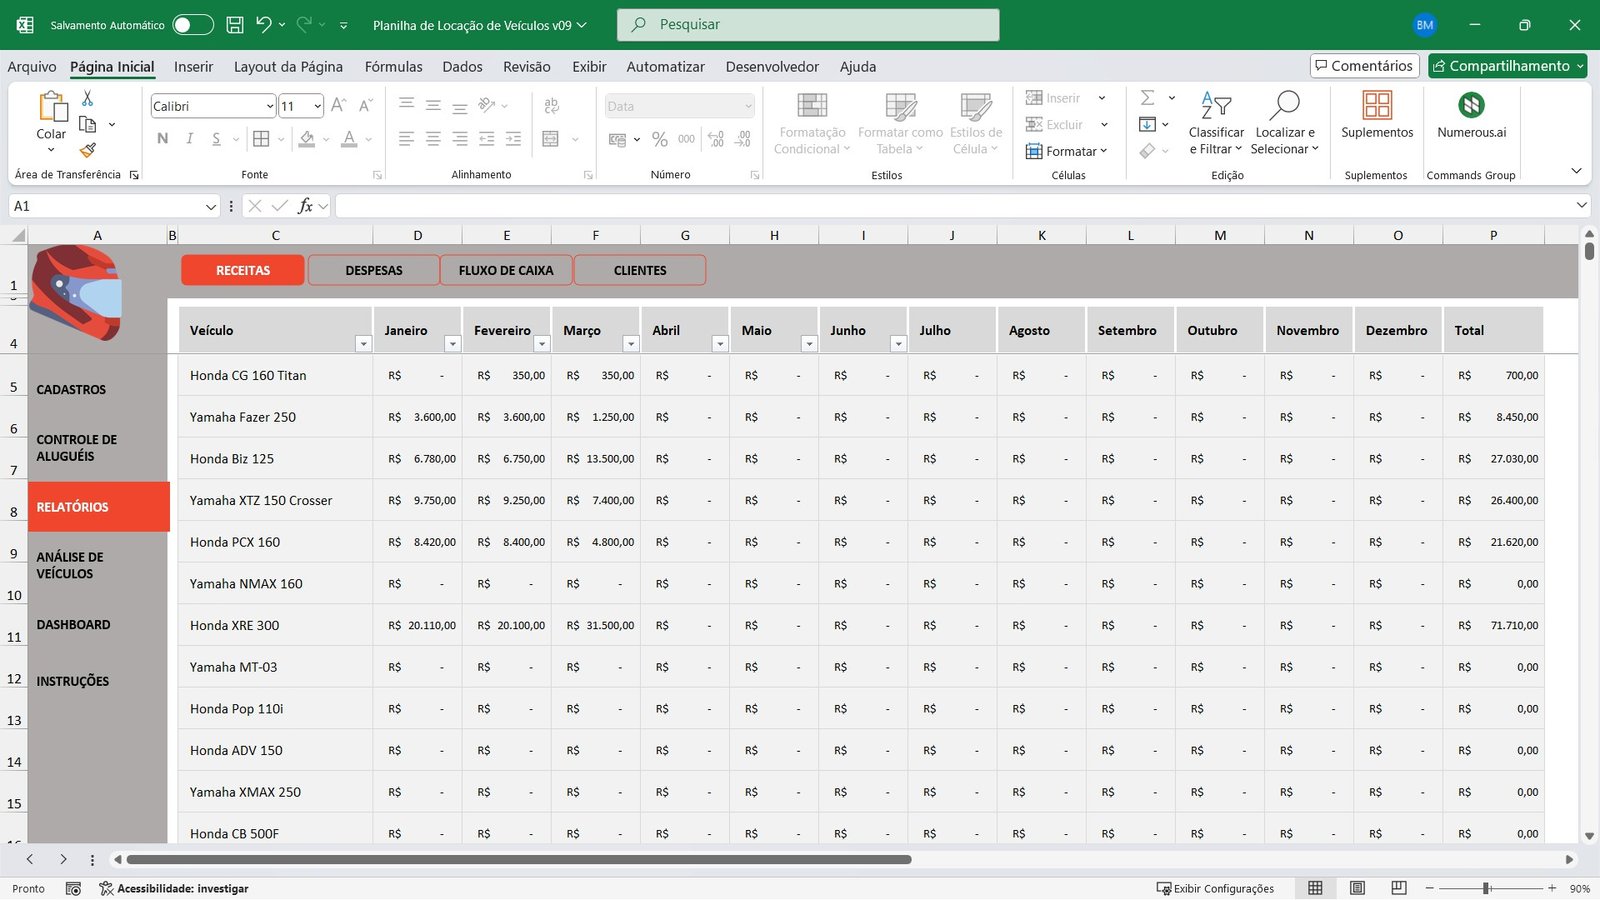Click the Insert Function fx icon
This screenshot has width=1600, height=900.
click(x=305, y=206)
